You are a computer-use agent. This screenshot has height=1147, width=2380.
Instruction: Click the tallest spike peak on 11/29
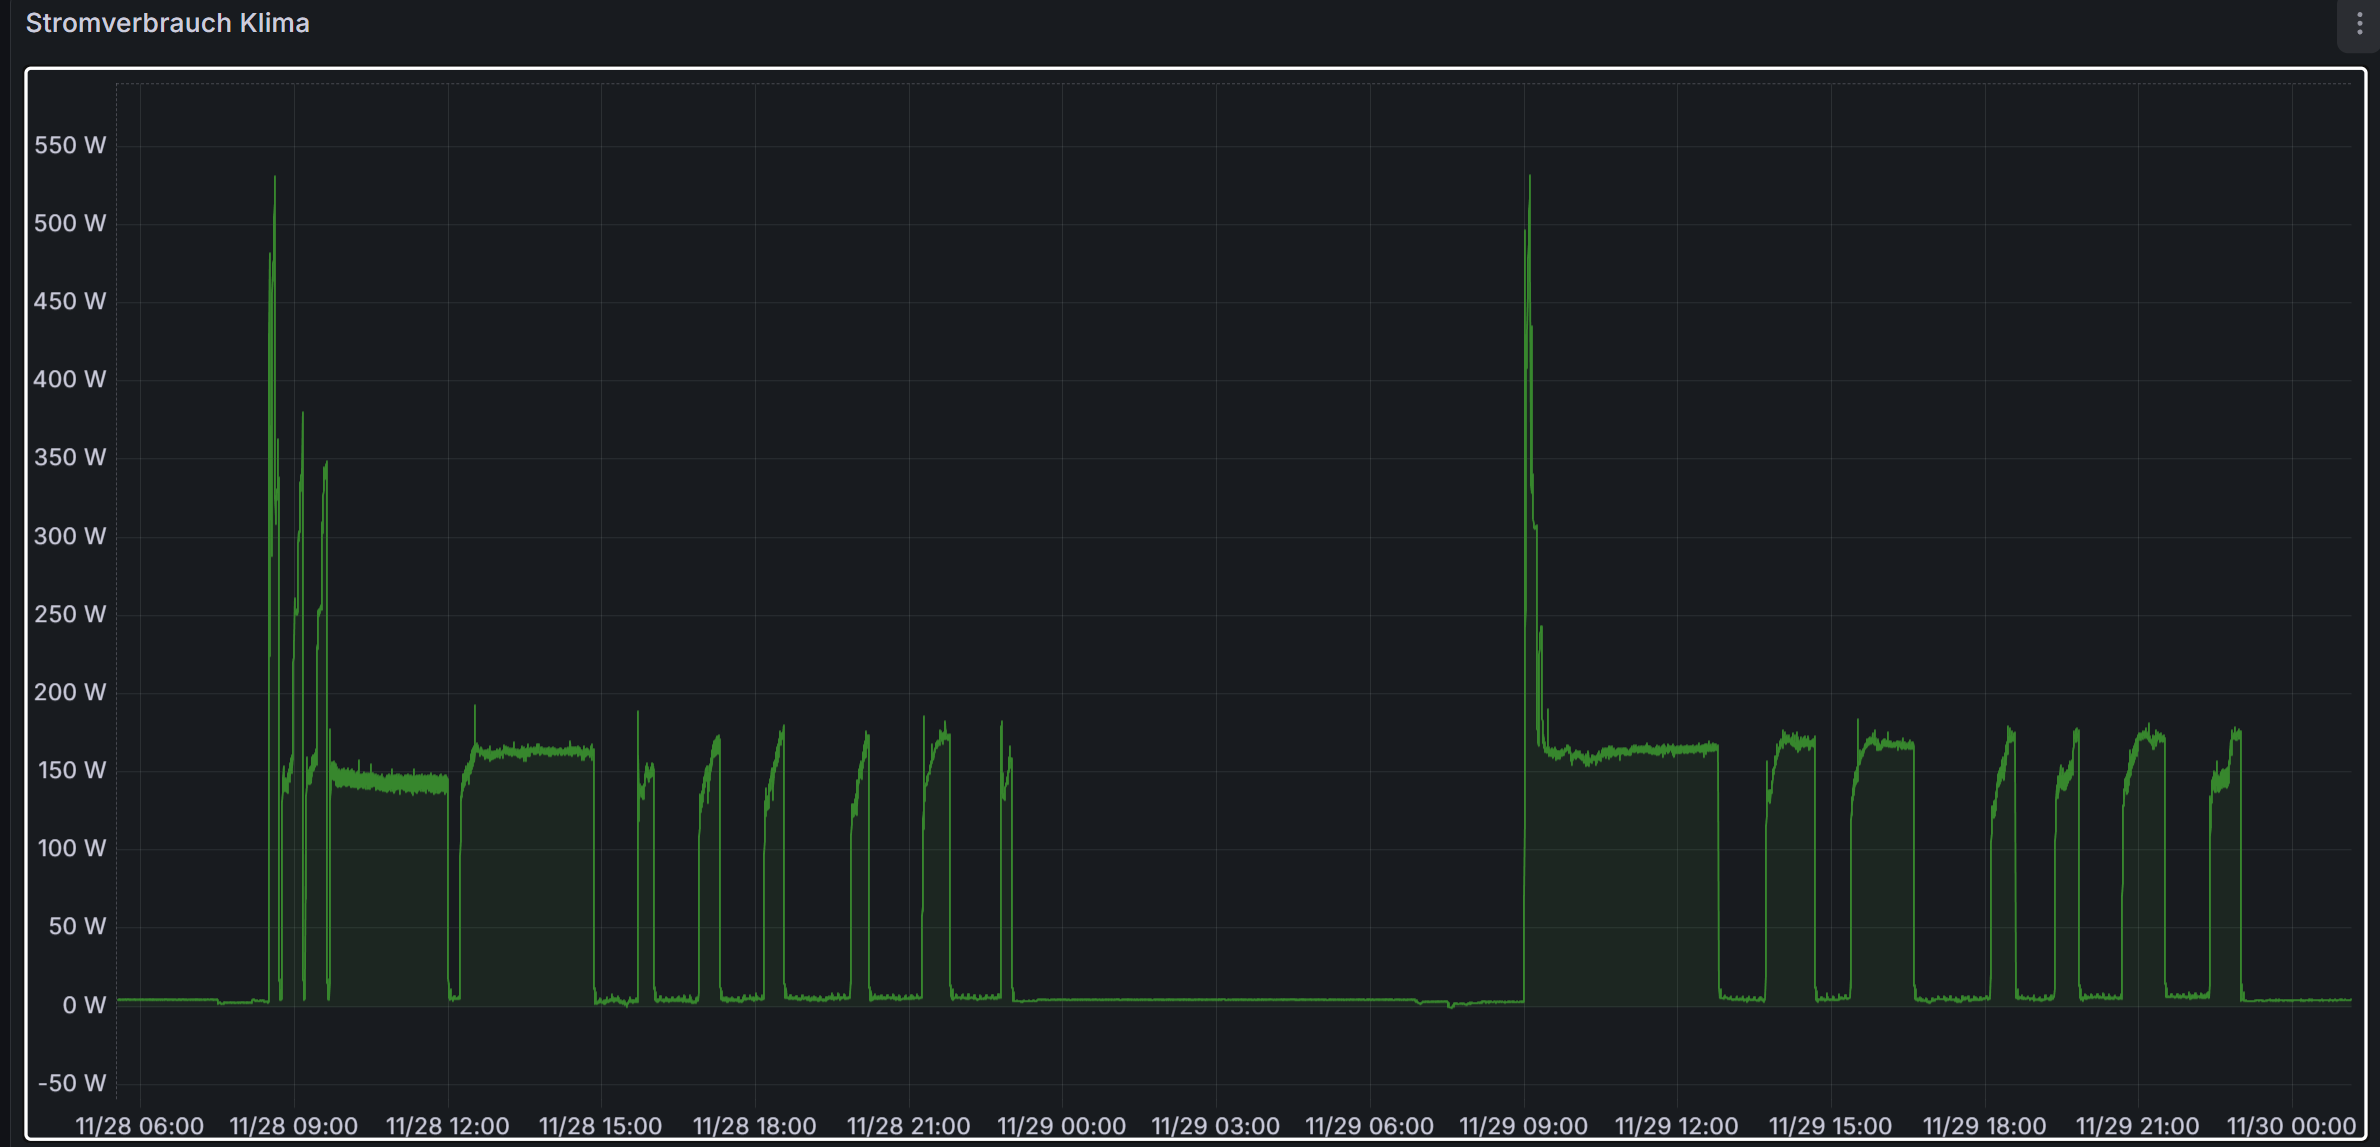coord(1530,178)
